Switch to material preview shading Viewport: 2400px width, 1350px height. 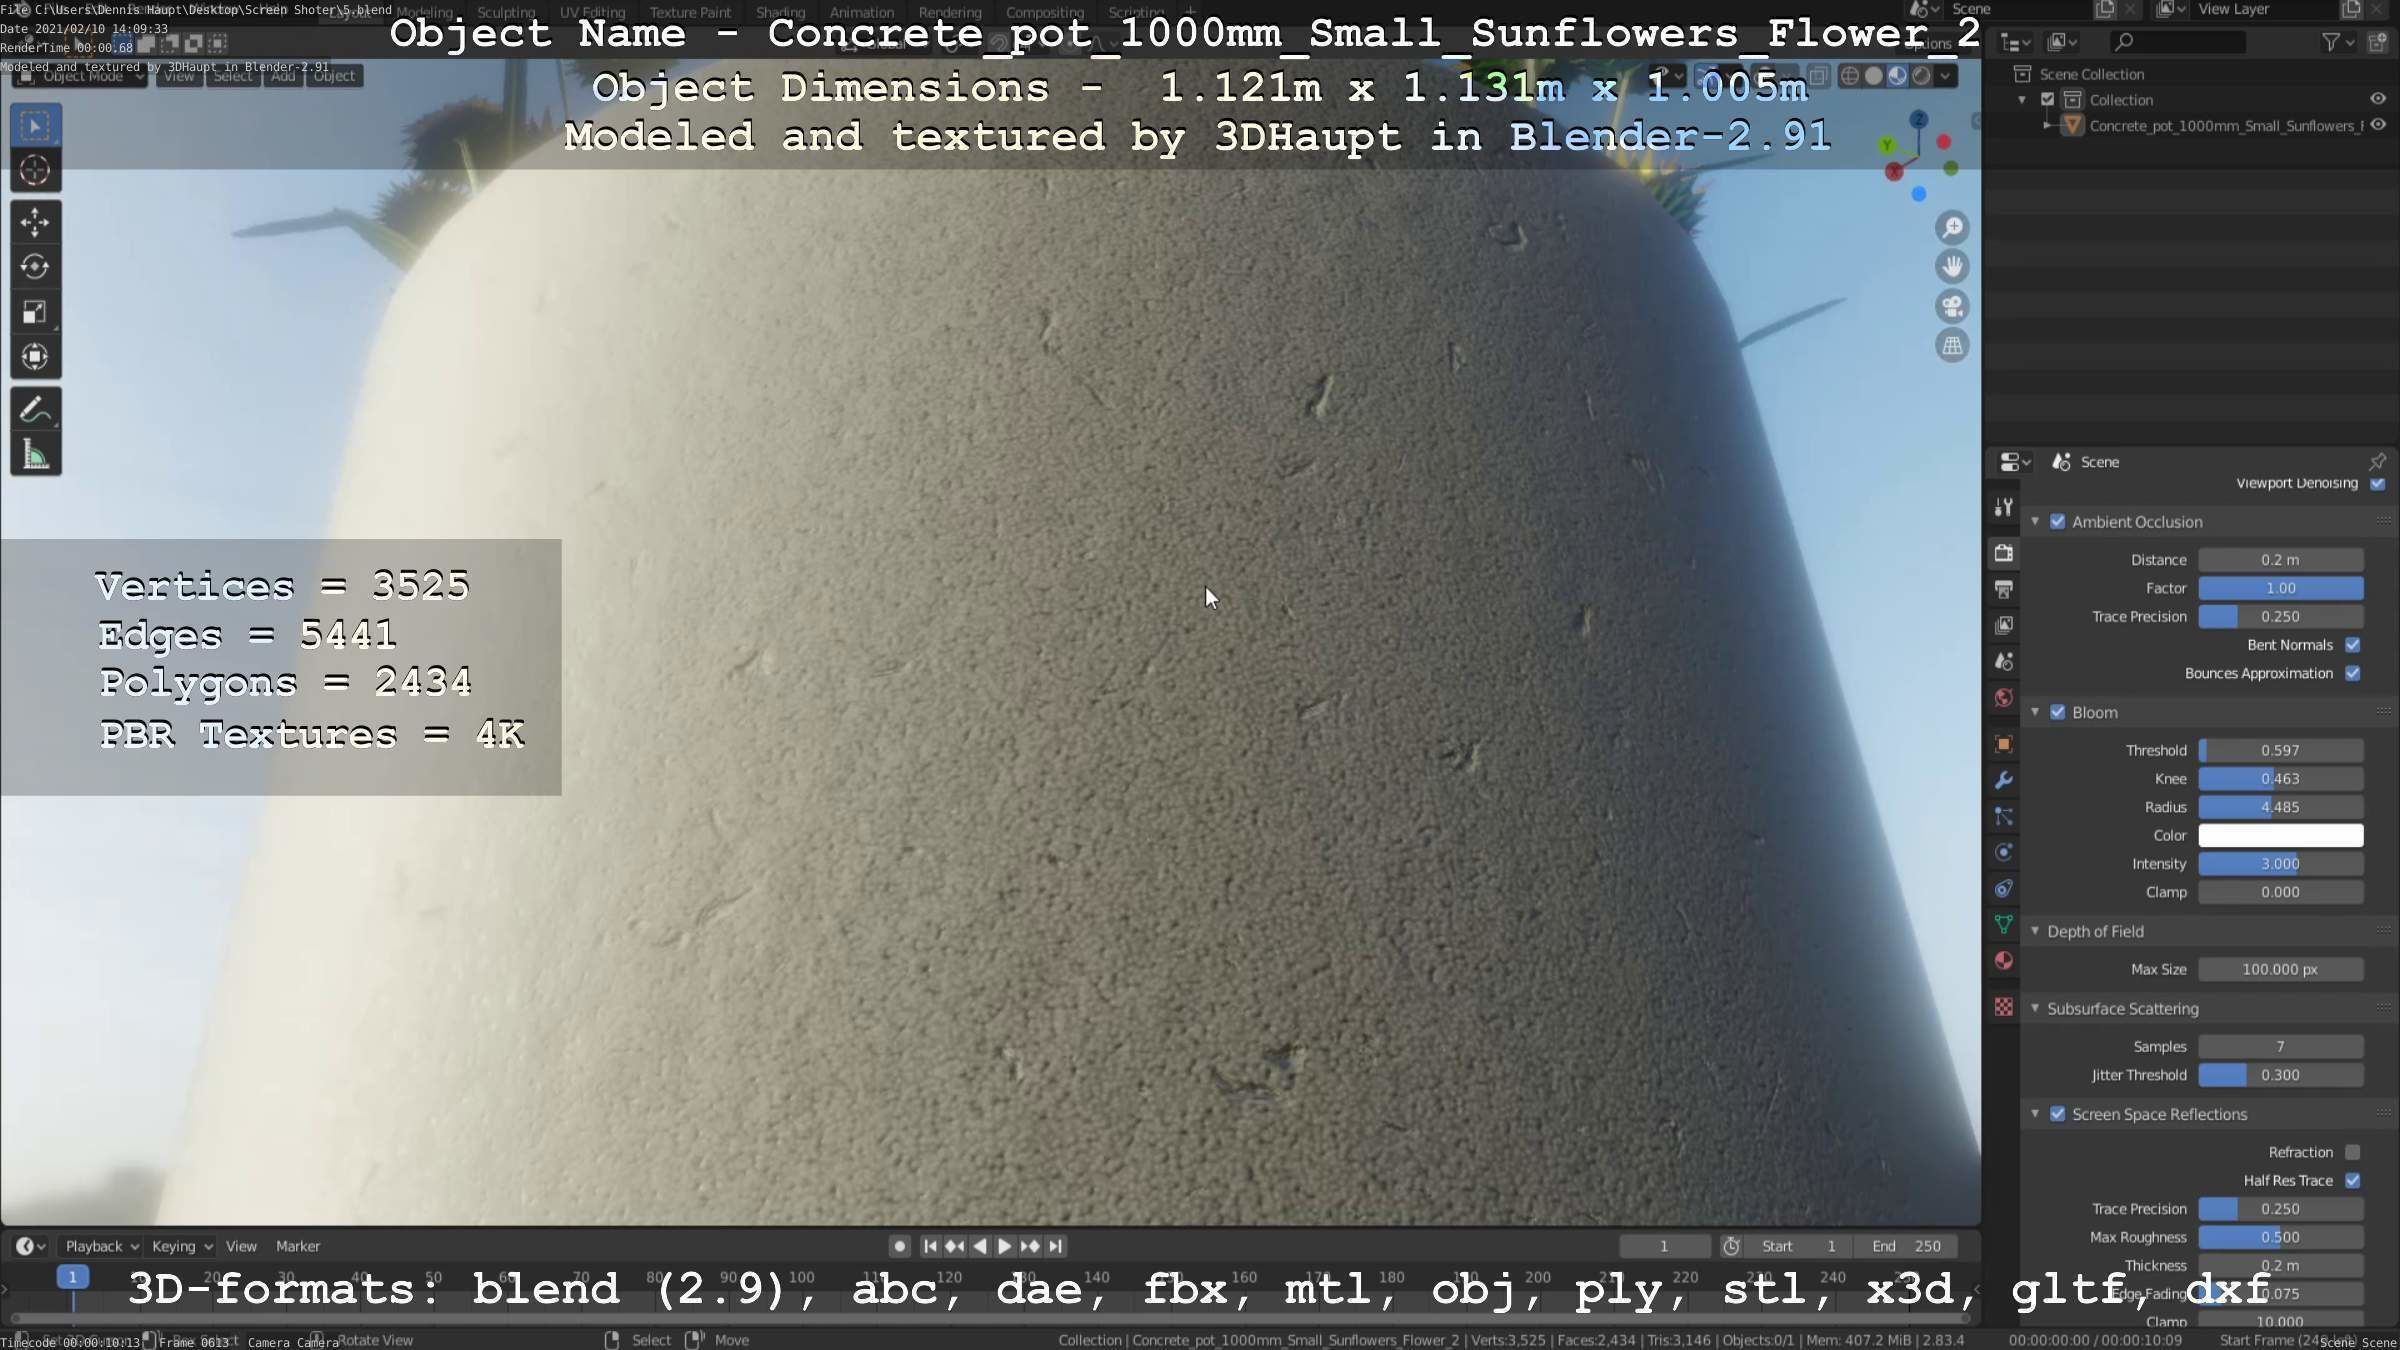[1898, 76]
